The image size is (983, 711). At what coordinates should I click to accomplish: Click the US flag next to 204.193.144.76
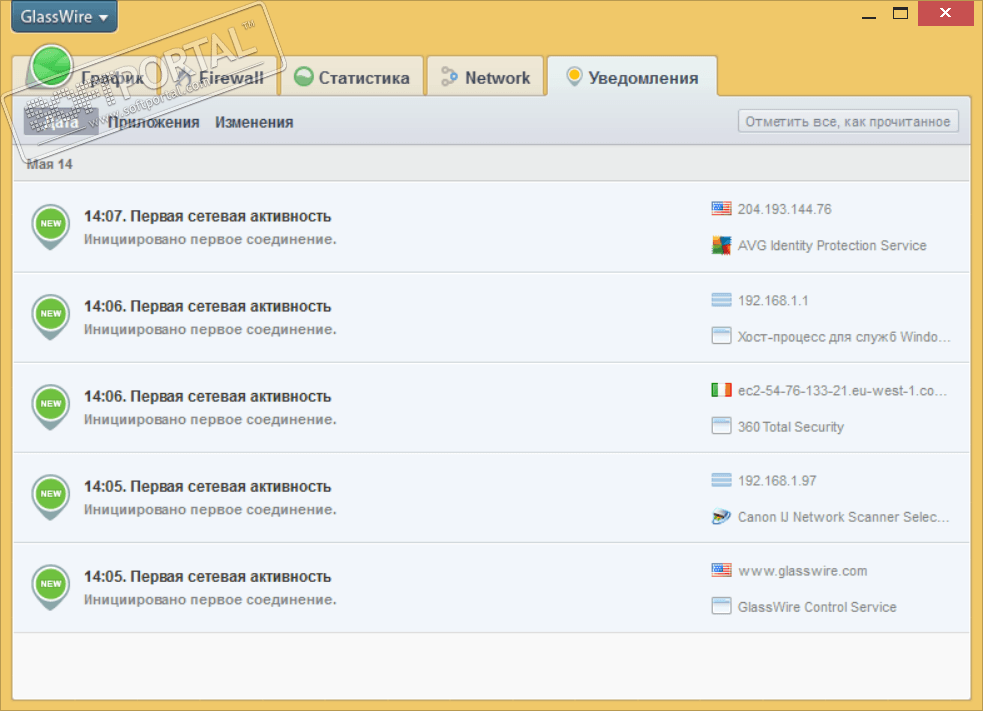pyautogui.click(x=722, y=209)
